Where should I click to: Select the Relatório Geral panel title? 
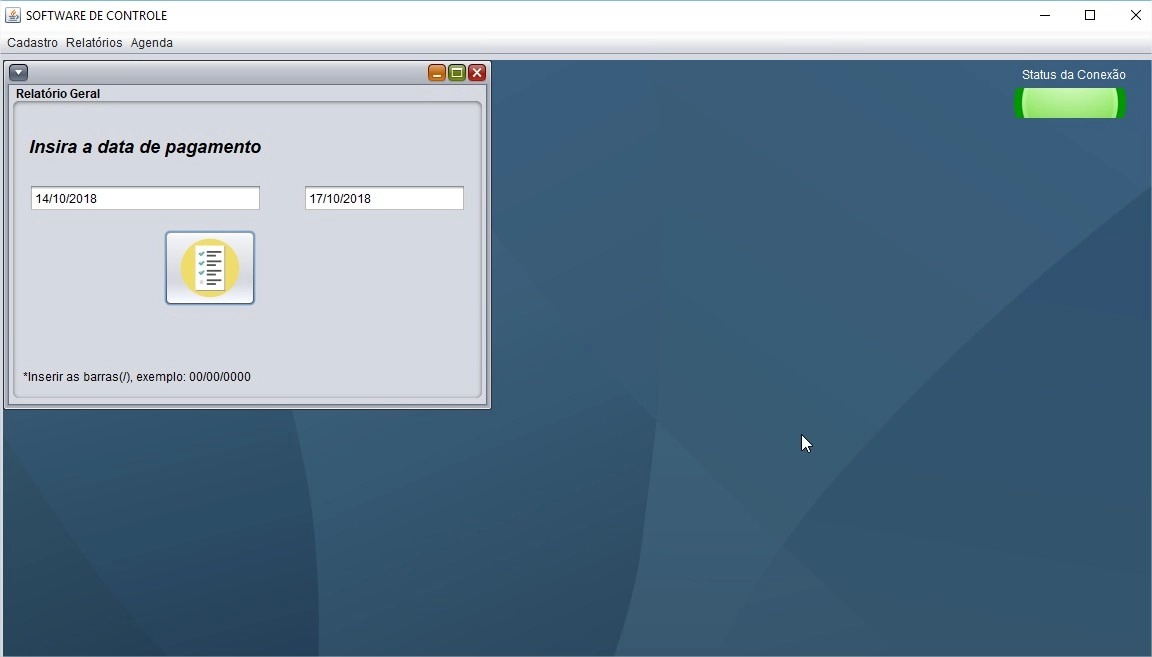pyautogui.click(x=58, y=93)
